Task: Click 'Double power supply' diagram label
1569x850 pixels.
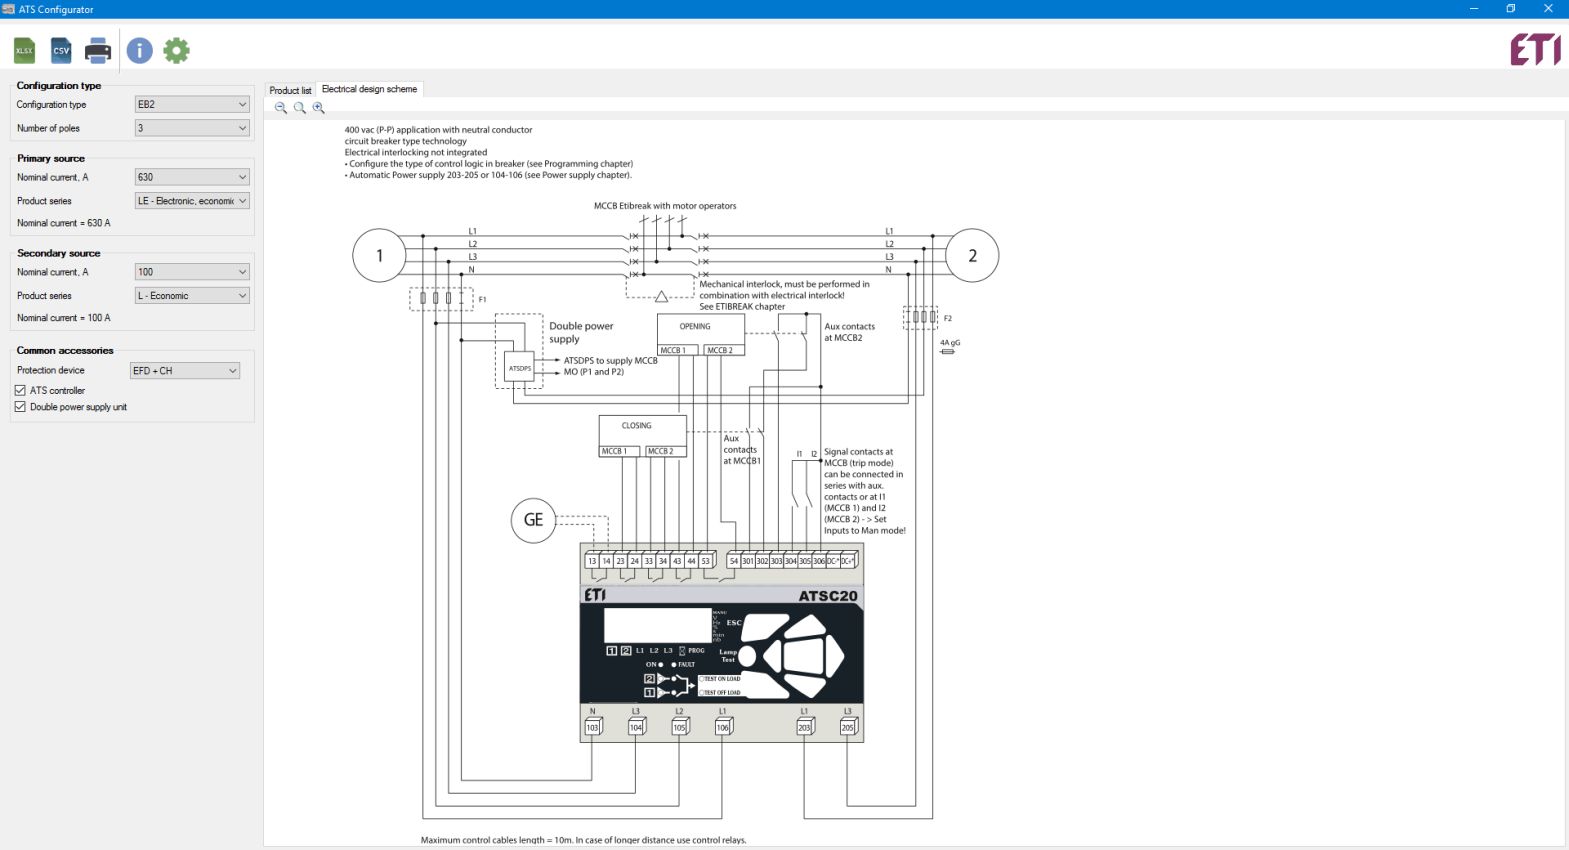Action: point(581,332)
